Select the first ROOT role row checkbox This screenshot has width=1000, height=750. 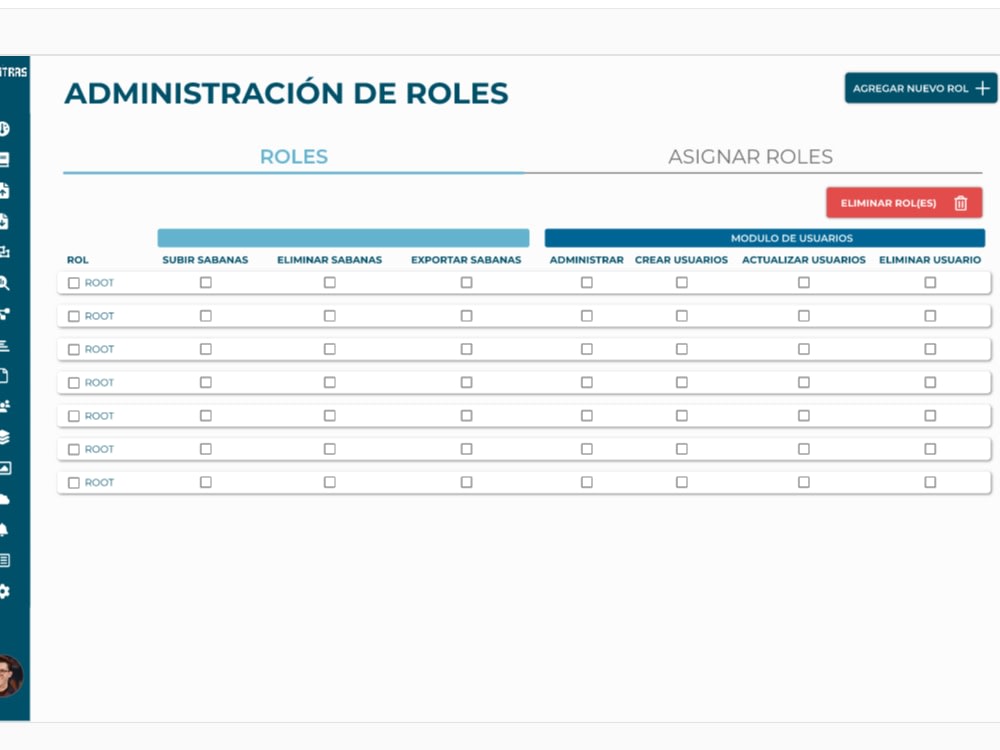click(x=74, y=283)
